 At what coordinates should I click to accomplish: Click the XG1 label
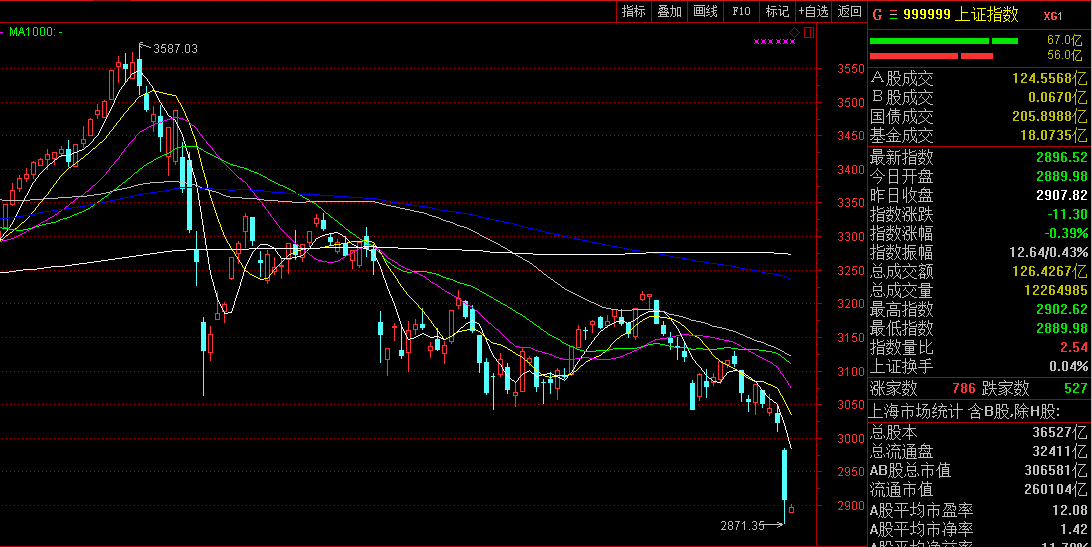(x=1053, y=16)
